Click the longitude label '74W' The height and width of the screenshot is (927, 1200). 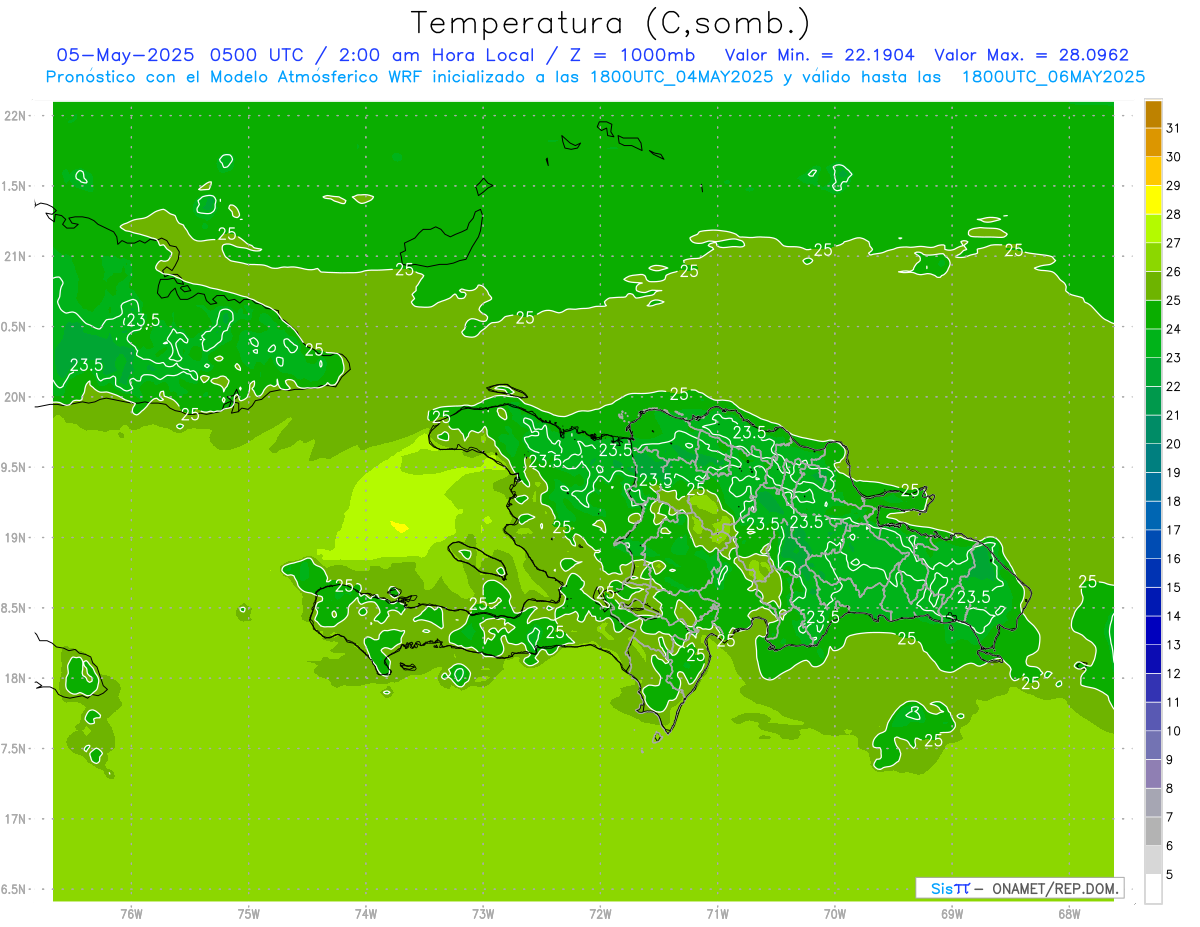[x=366, y=914]
